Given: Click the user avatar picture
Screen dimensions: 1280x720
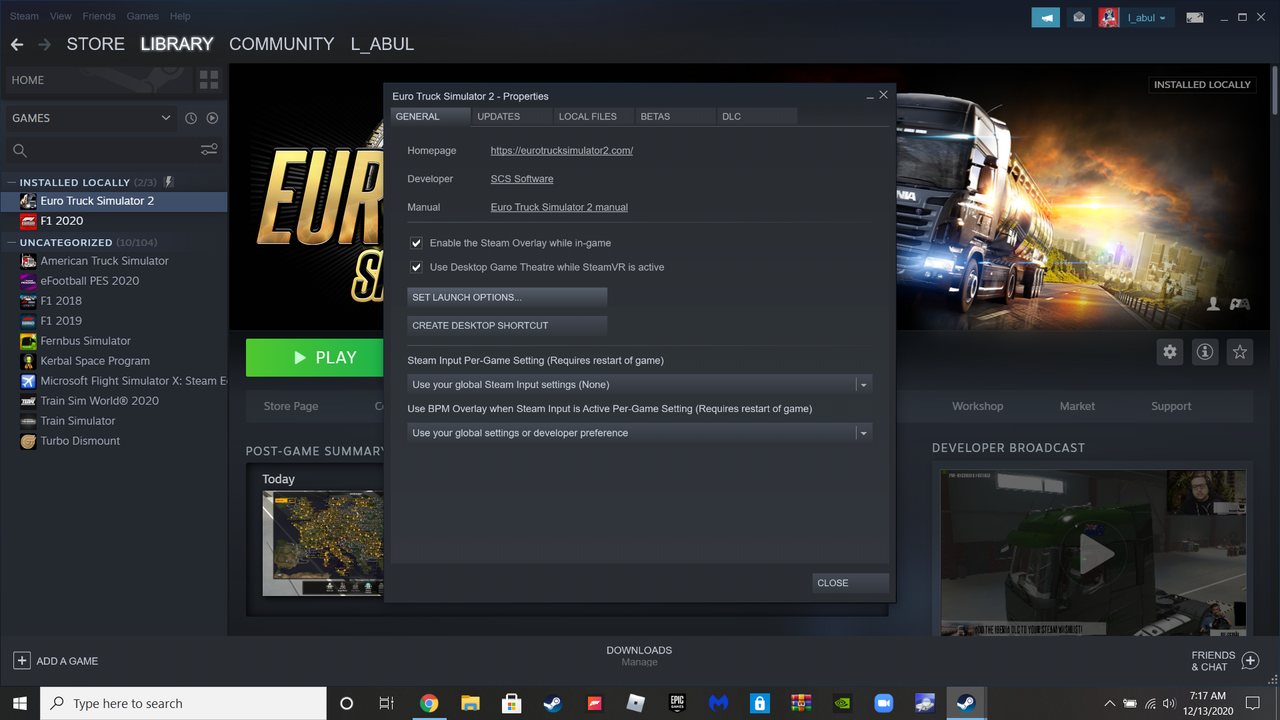Looking at the screenshot, I should (x=1108, y=17).
